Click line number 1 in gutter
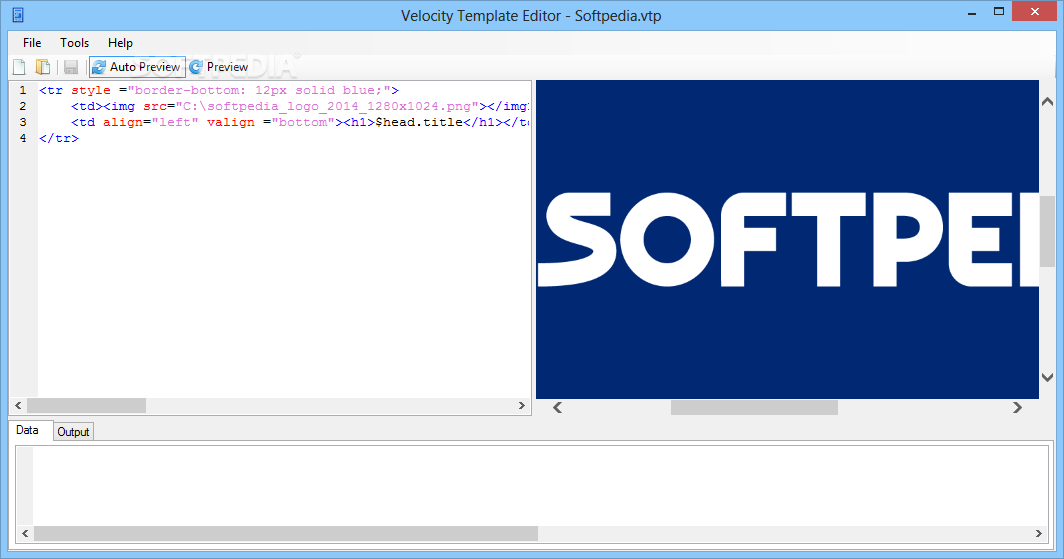This screenshot has width=1064, height=559. coord(23,90)
